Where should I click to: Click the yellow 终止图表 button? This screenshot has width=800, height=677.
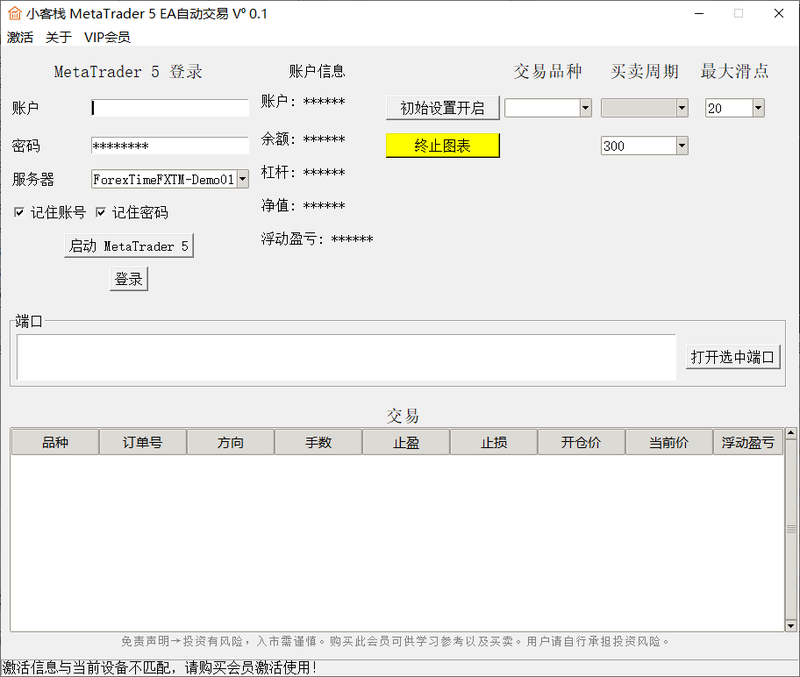click(442, 146)
